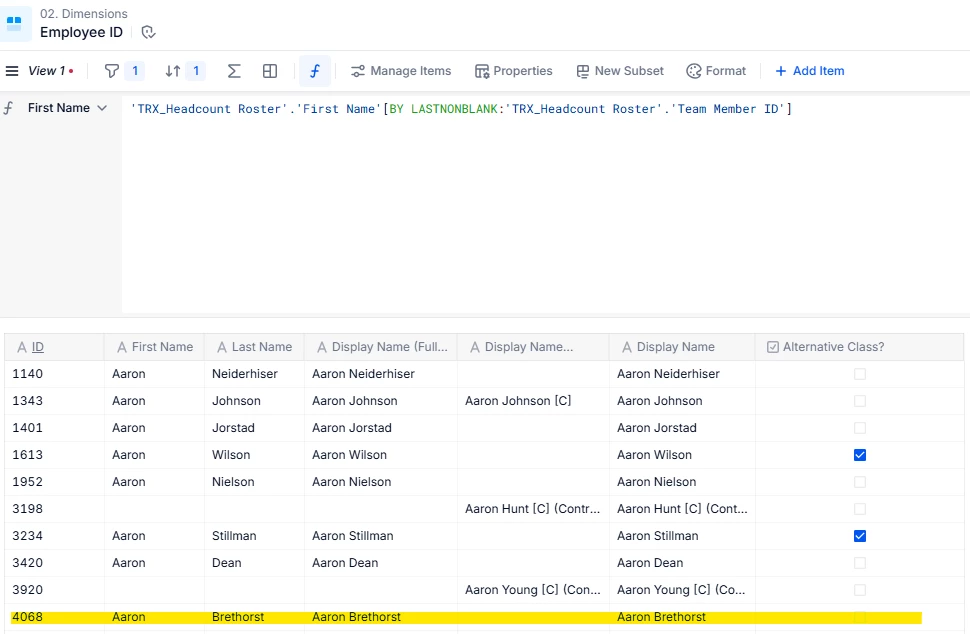This screenshot has width=970, height=634.
Task: Uncheck Alternative Class for Aaron Wilson
Action: tap(860, 455)
